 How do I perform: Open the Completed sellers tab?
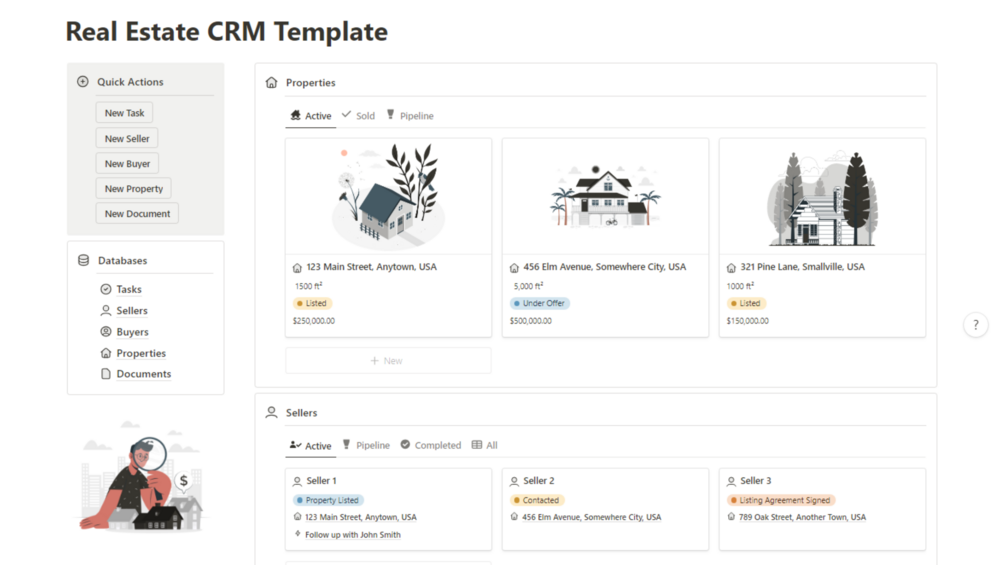point(431,446)
